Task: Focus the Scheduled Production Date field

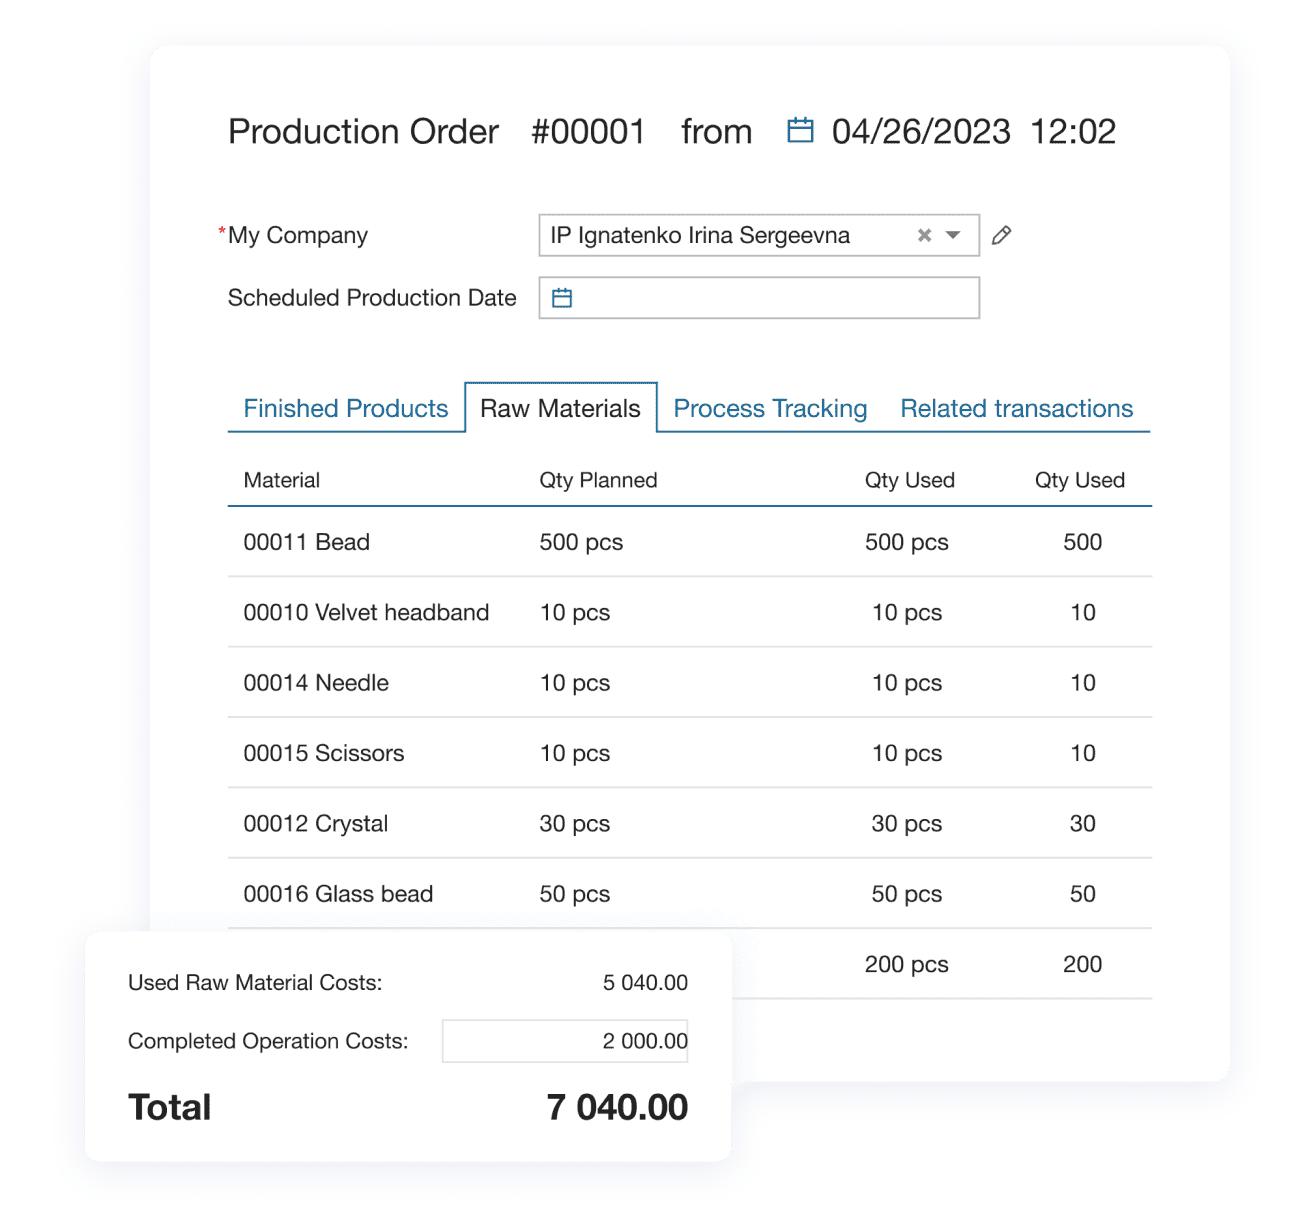Action: point(759,298)
